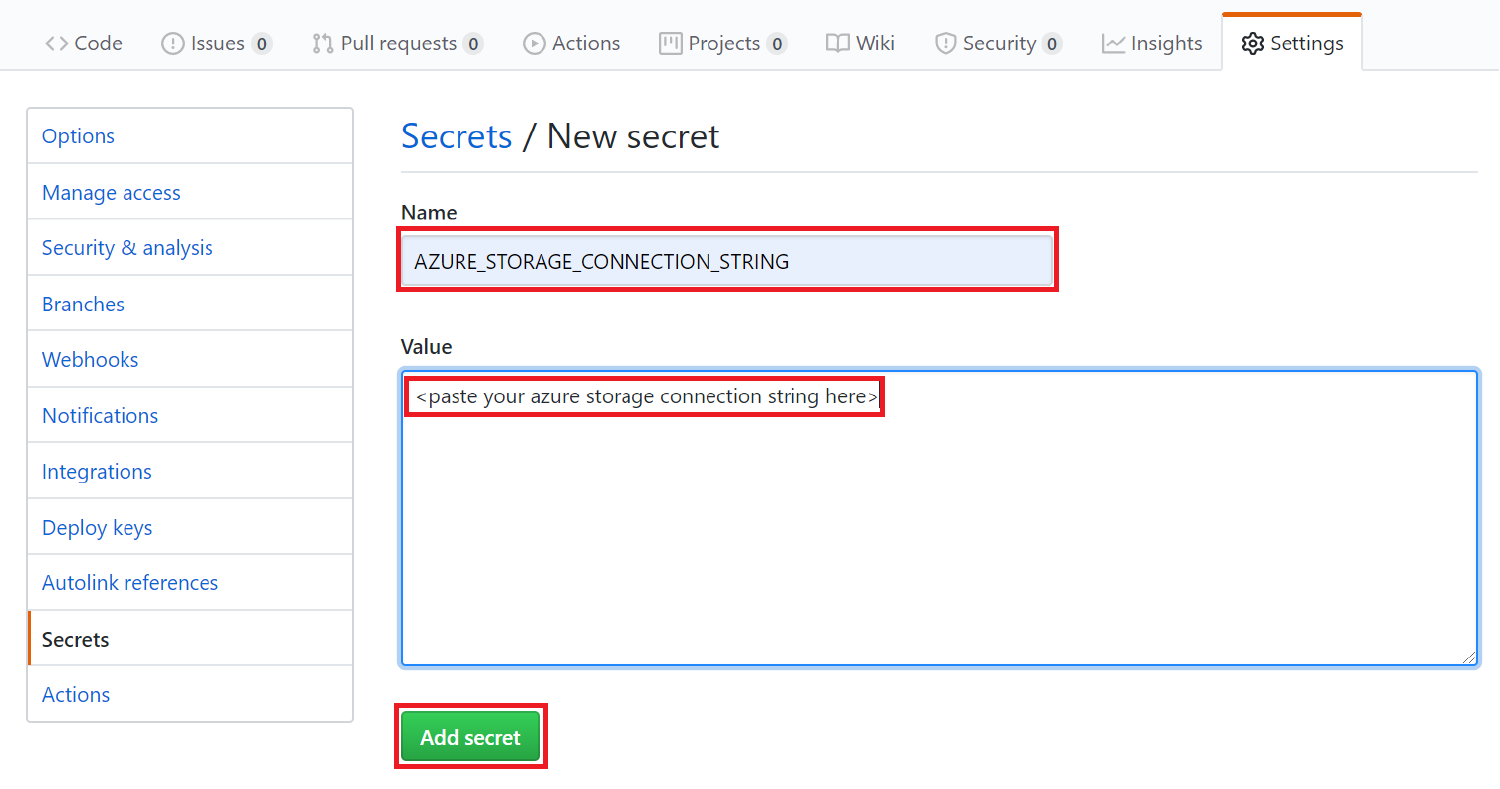The height and width of the screenshot is (789, 1500).
Task: Click the Issues circle icon
Action: 173,44
